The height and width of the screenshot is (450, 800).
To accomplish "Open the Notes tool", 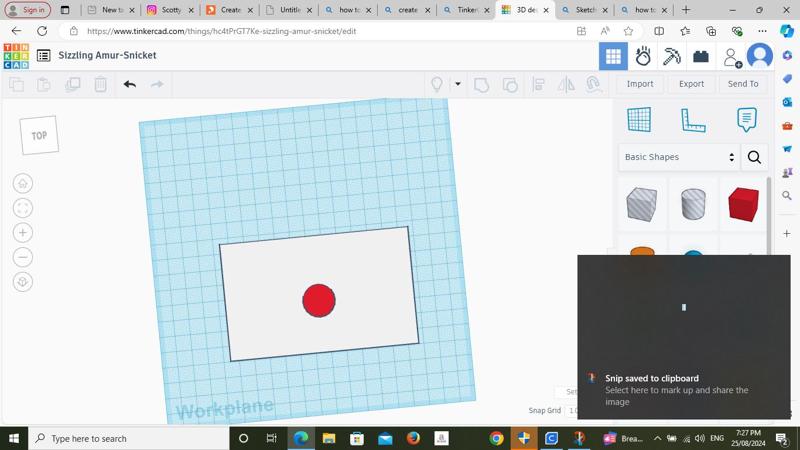I will point(746,119).
